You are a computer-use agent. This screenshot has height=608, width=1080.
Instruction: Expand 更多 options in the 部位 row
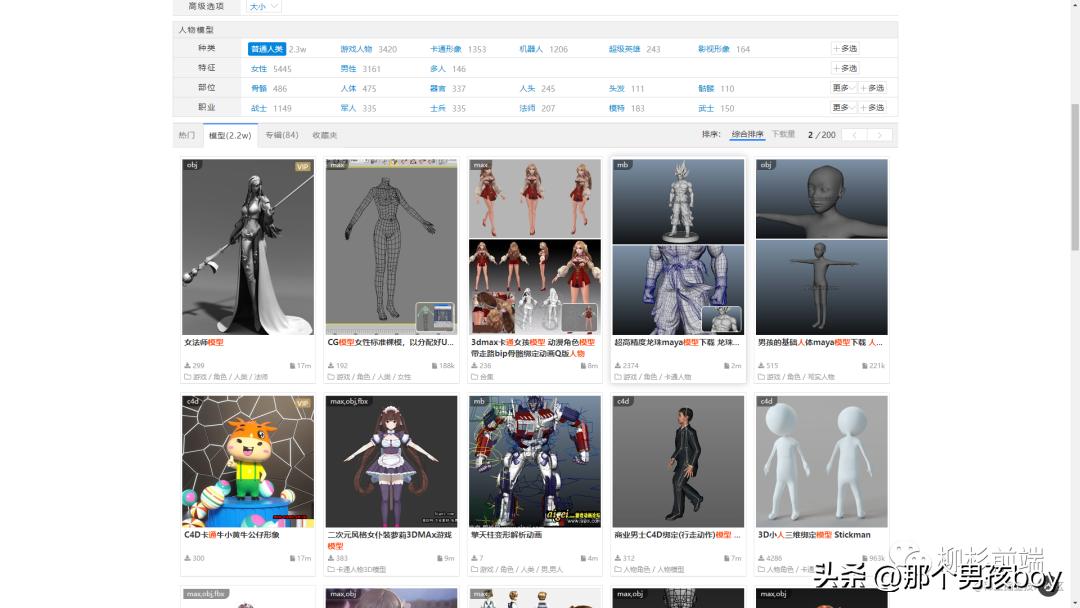[843, 88]
